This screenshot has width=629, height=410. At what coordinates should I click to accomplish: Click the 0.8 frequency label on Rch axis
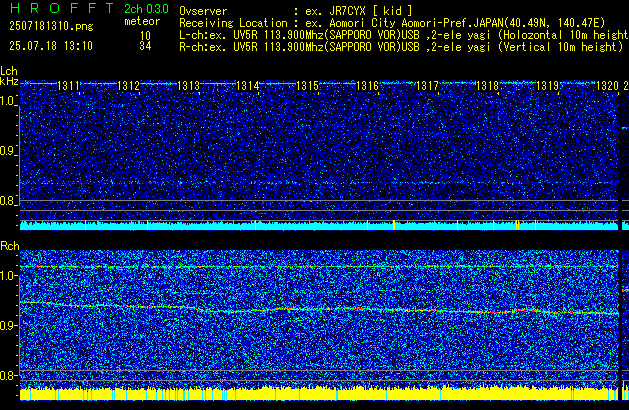pyautogui.click(x=8, y=375)
